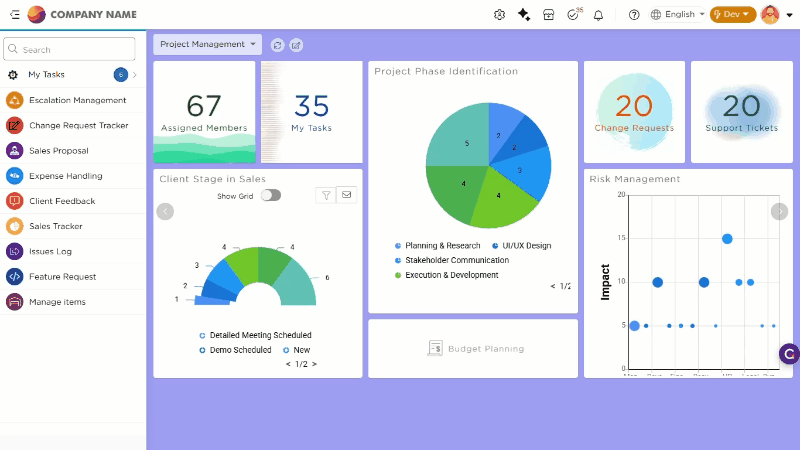Select Sales Tracker in the sidebar
800x450 pixels.
(x=55, y=226)
